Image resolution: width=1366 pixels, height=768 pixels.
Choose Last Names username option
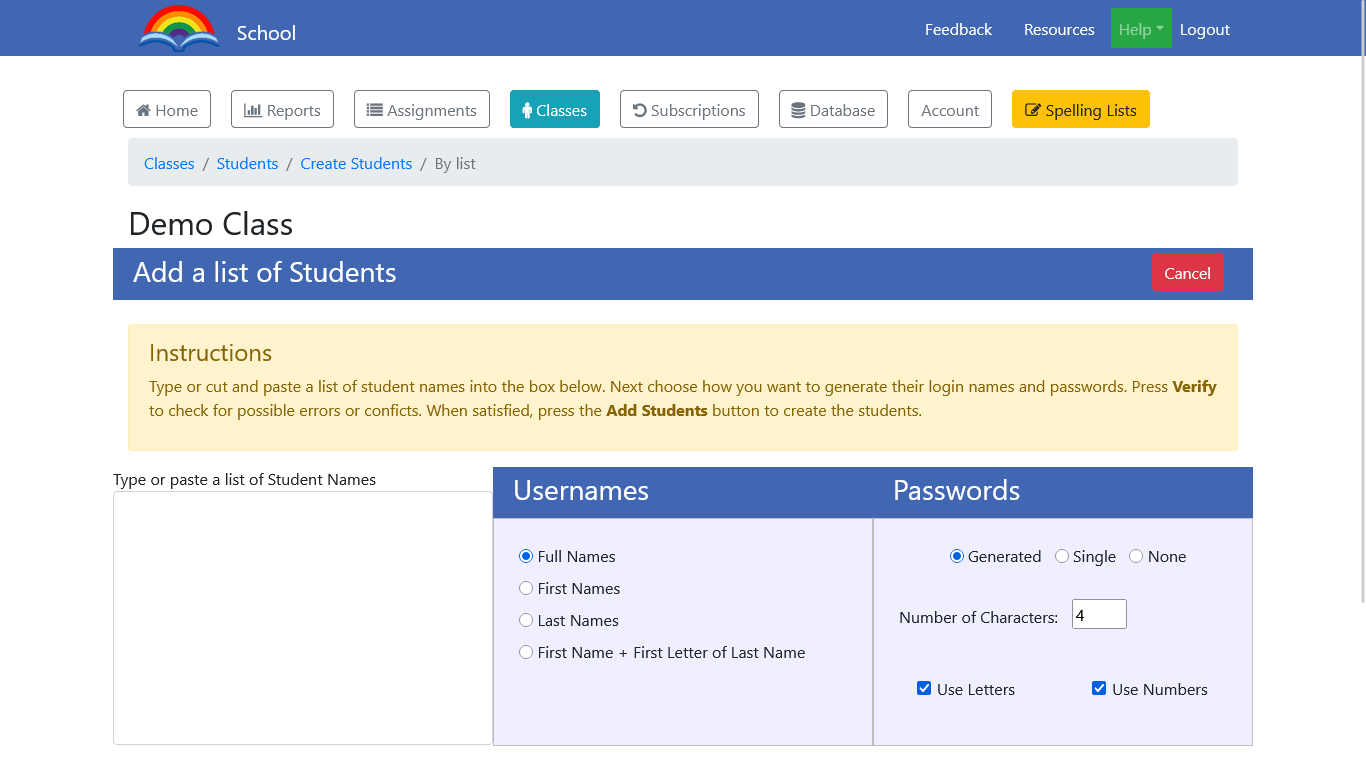tap(526, 620)
